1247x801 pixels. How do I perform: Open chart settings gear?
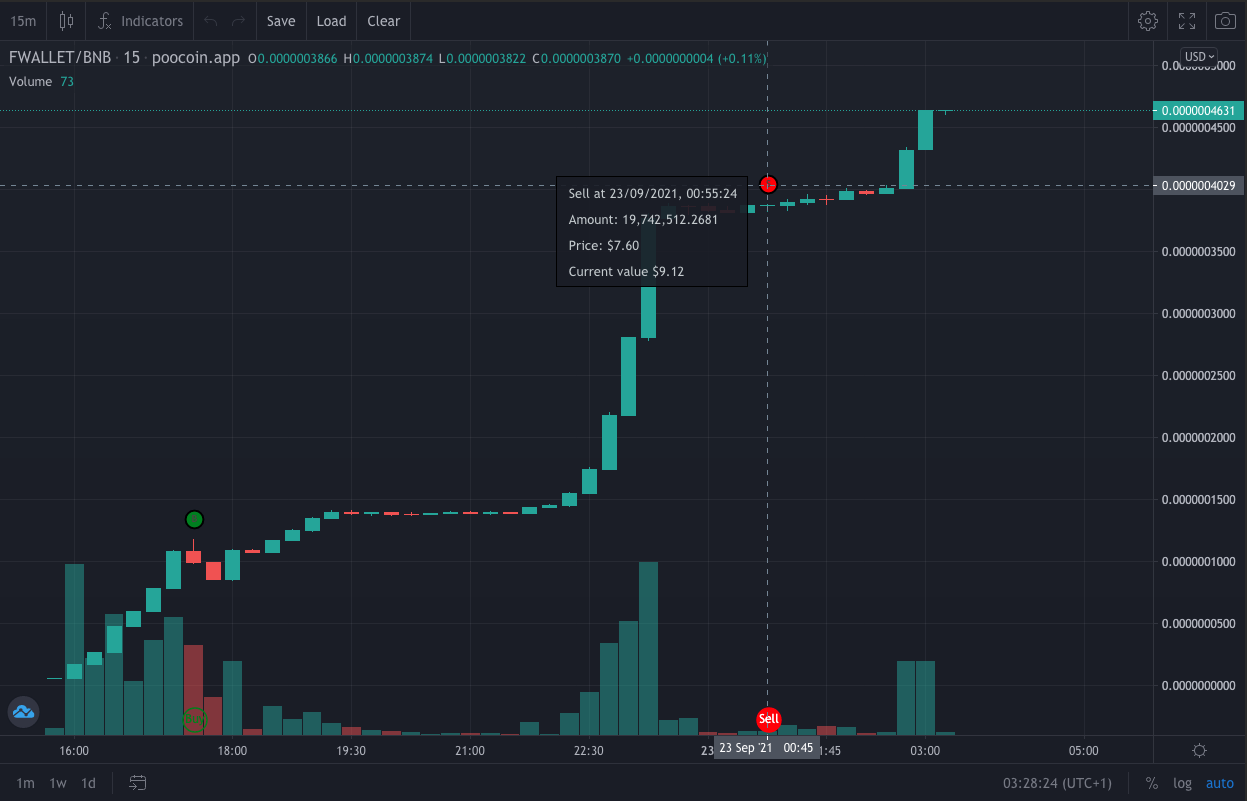(1148, 20)
